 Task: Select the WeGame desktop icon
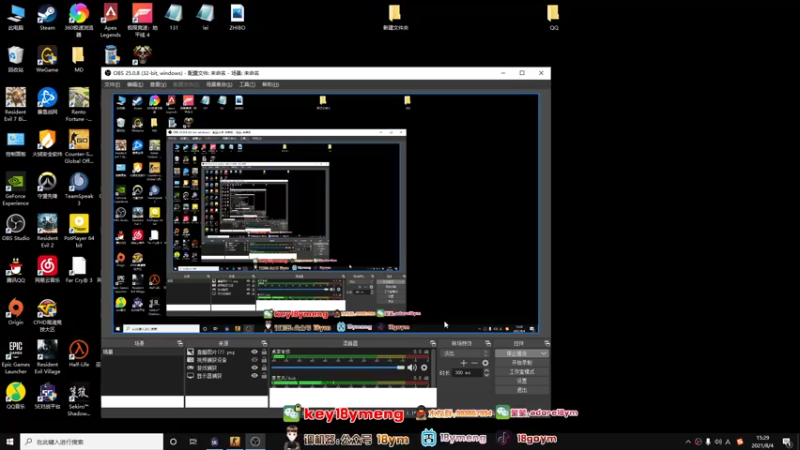[47, 59]
